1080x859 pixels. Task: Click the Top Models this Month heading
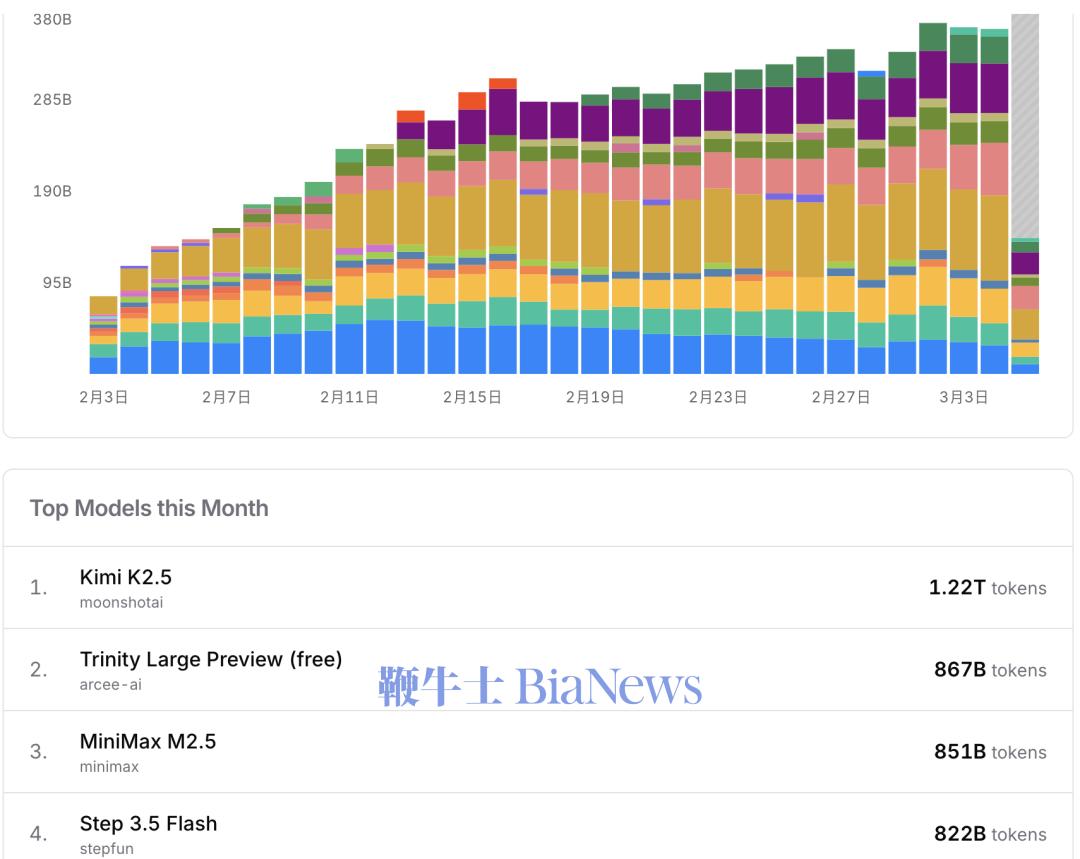pyautogui.click(x=149, y=508)
